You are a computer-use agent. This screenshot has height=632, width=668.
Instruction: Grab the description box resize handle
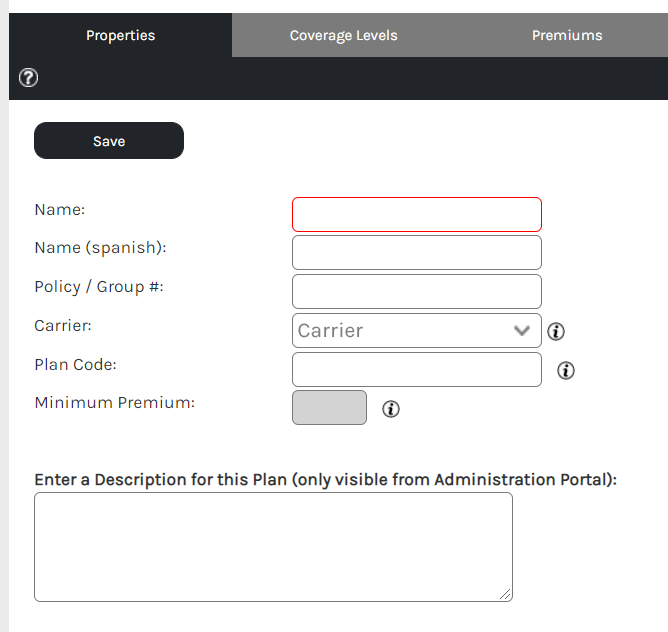[x=505, y=594]
